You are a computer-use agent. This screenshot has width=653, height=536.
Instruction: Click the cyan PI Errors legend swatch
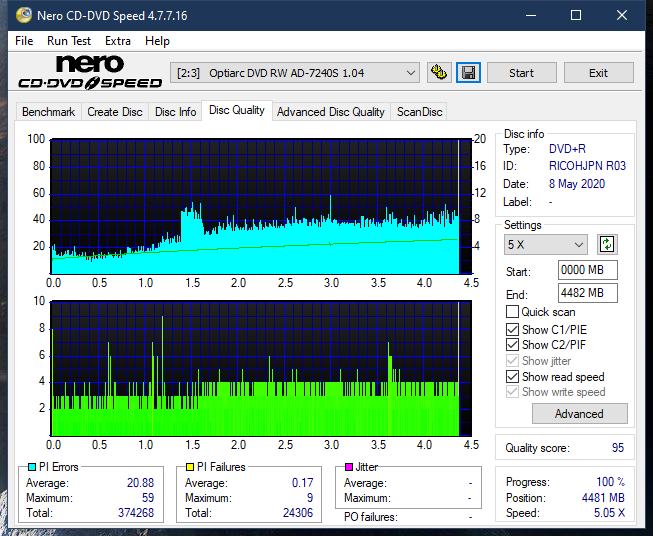(32, 467)
